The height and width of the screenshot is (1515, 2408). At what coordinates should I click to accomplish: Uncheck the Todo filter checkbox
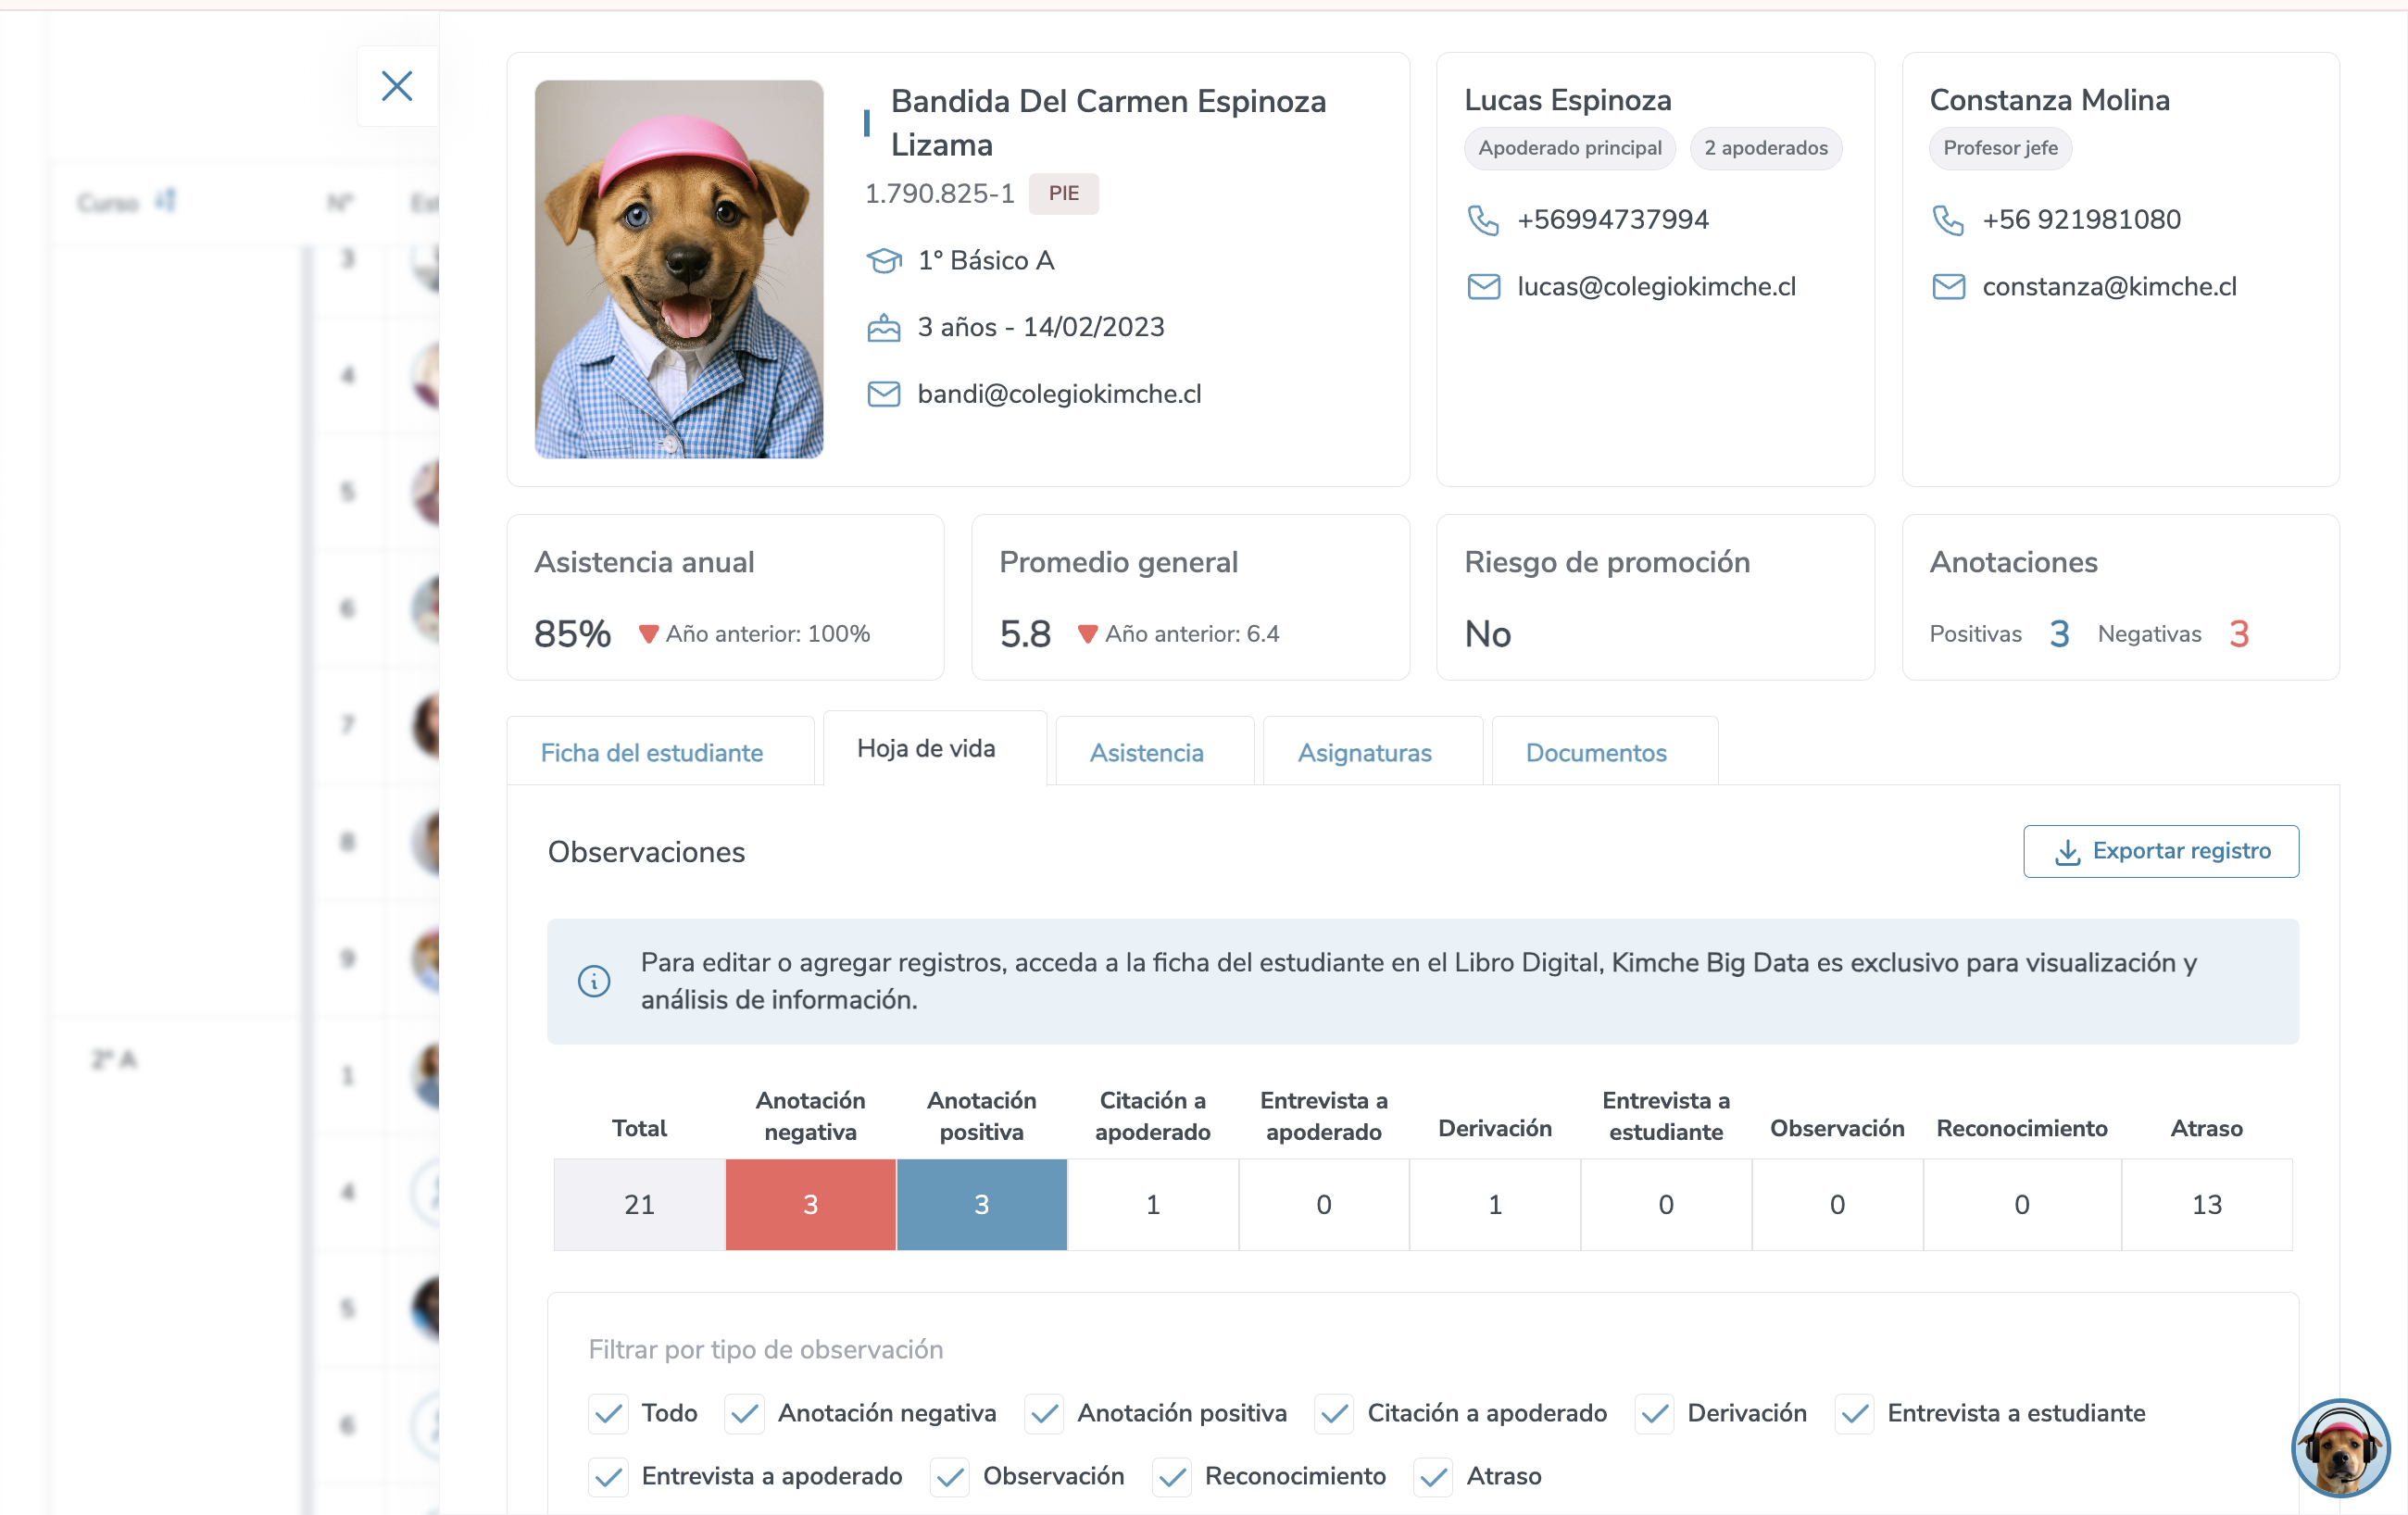pos(608,1413)
